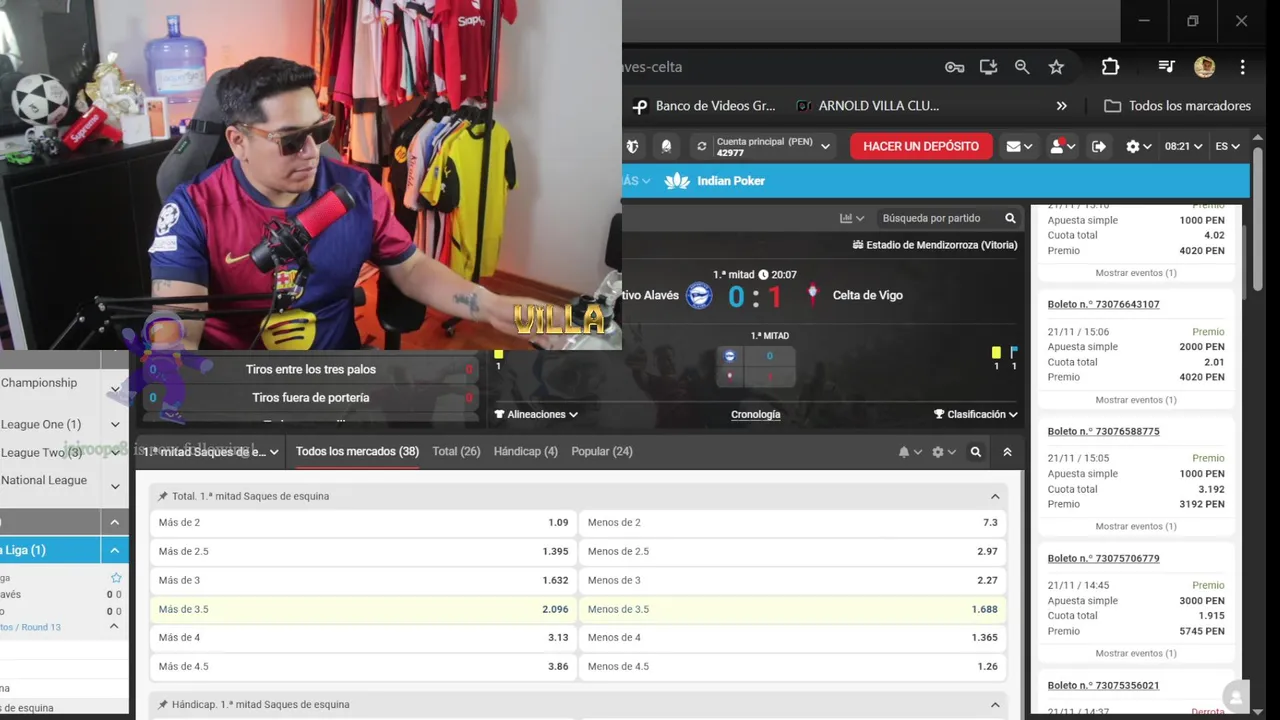Open the Cronología link
The height and width of the screenshot is (720, 1280).
point(755,414)
